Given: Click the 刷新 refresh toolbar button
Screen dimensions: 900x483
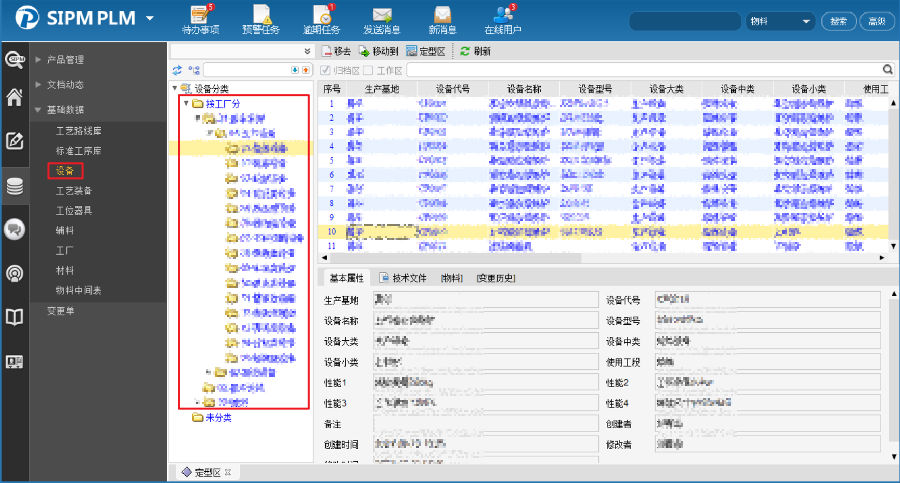Looking at the screenshot, I should coord(476,50).
